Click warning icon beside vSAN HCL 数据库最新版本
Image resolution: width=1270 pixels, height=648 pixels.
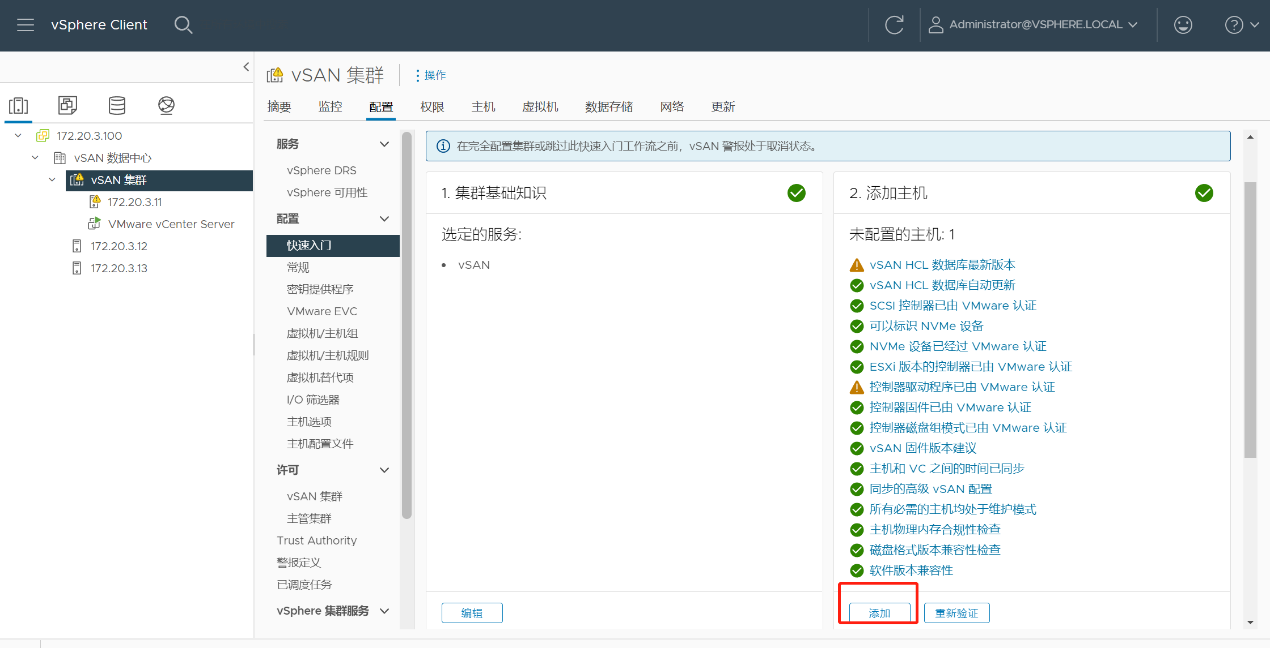[857, 265]
